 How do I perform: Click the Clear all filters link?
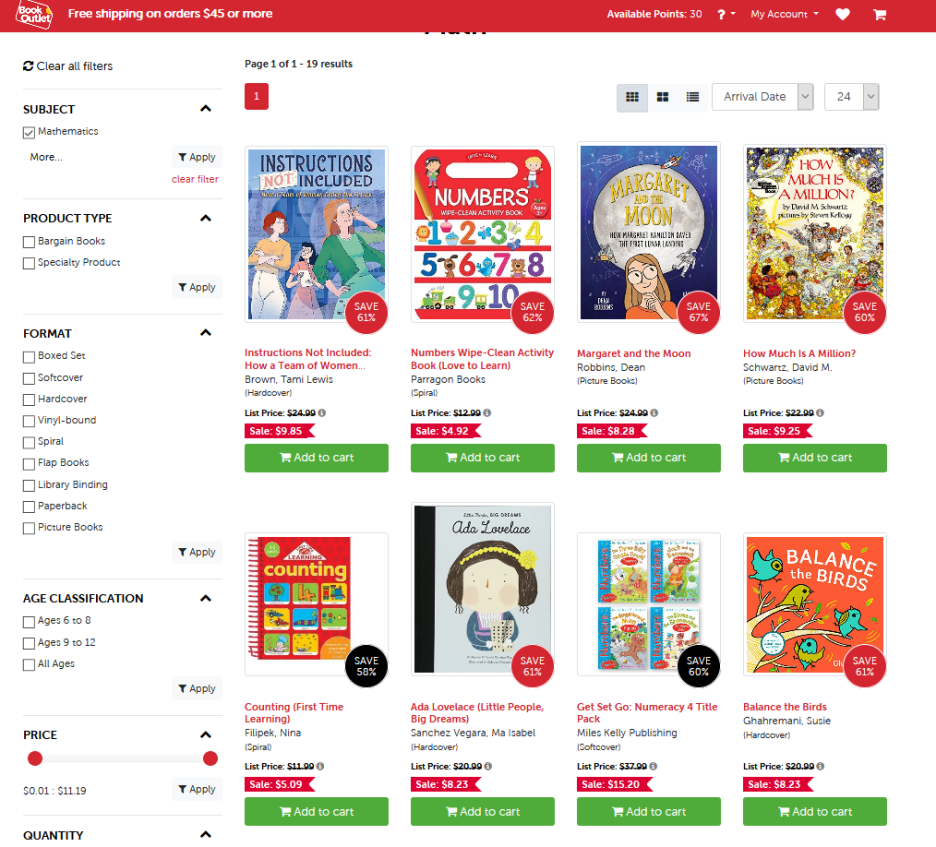(x=68, y=66)
